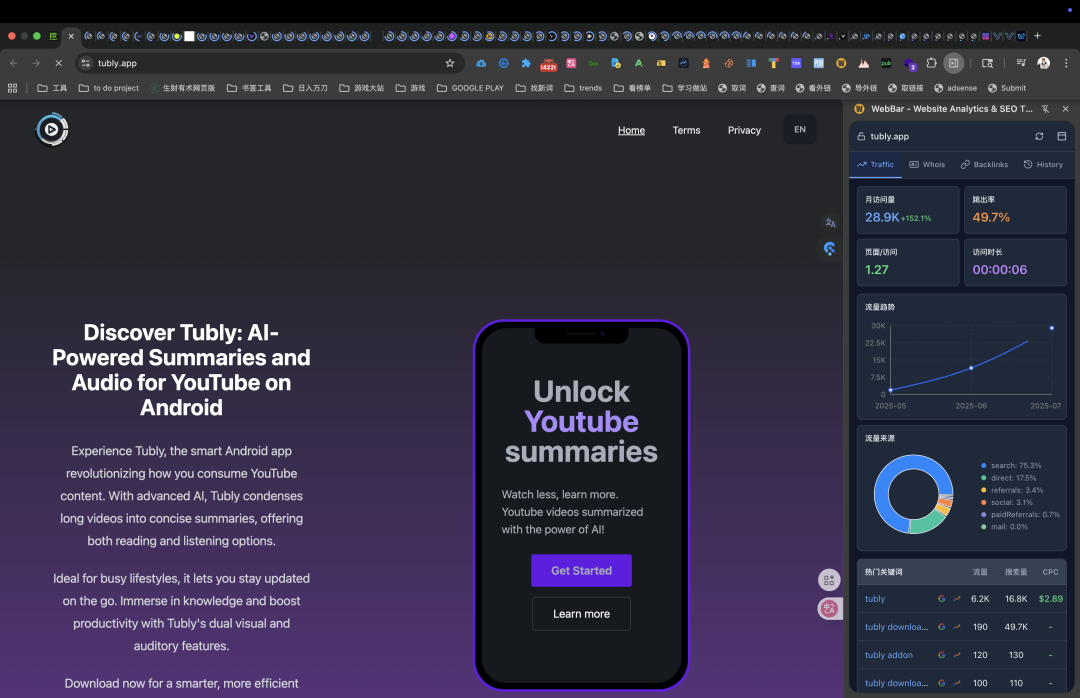Click the Learn more button
The image size is (1080, 698).
point(581,614)
